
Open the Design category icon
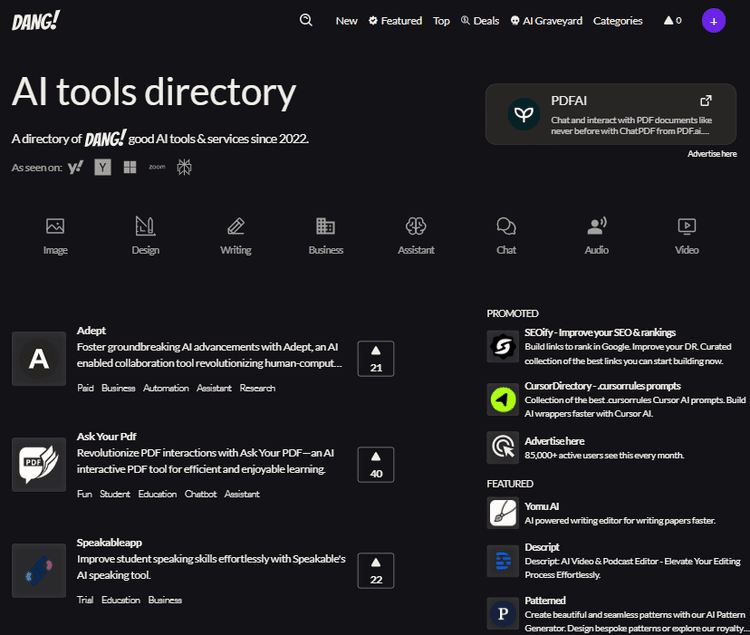(x=145, y=227)
